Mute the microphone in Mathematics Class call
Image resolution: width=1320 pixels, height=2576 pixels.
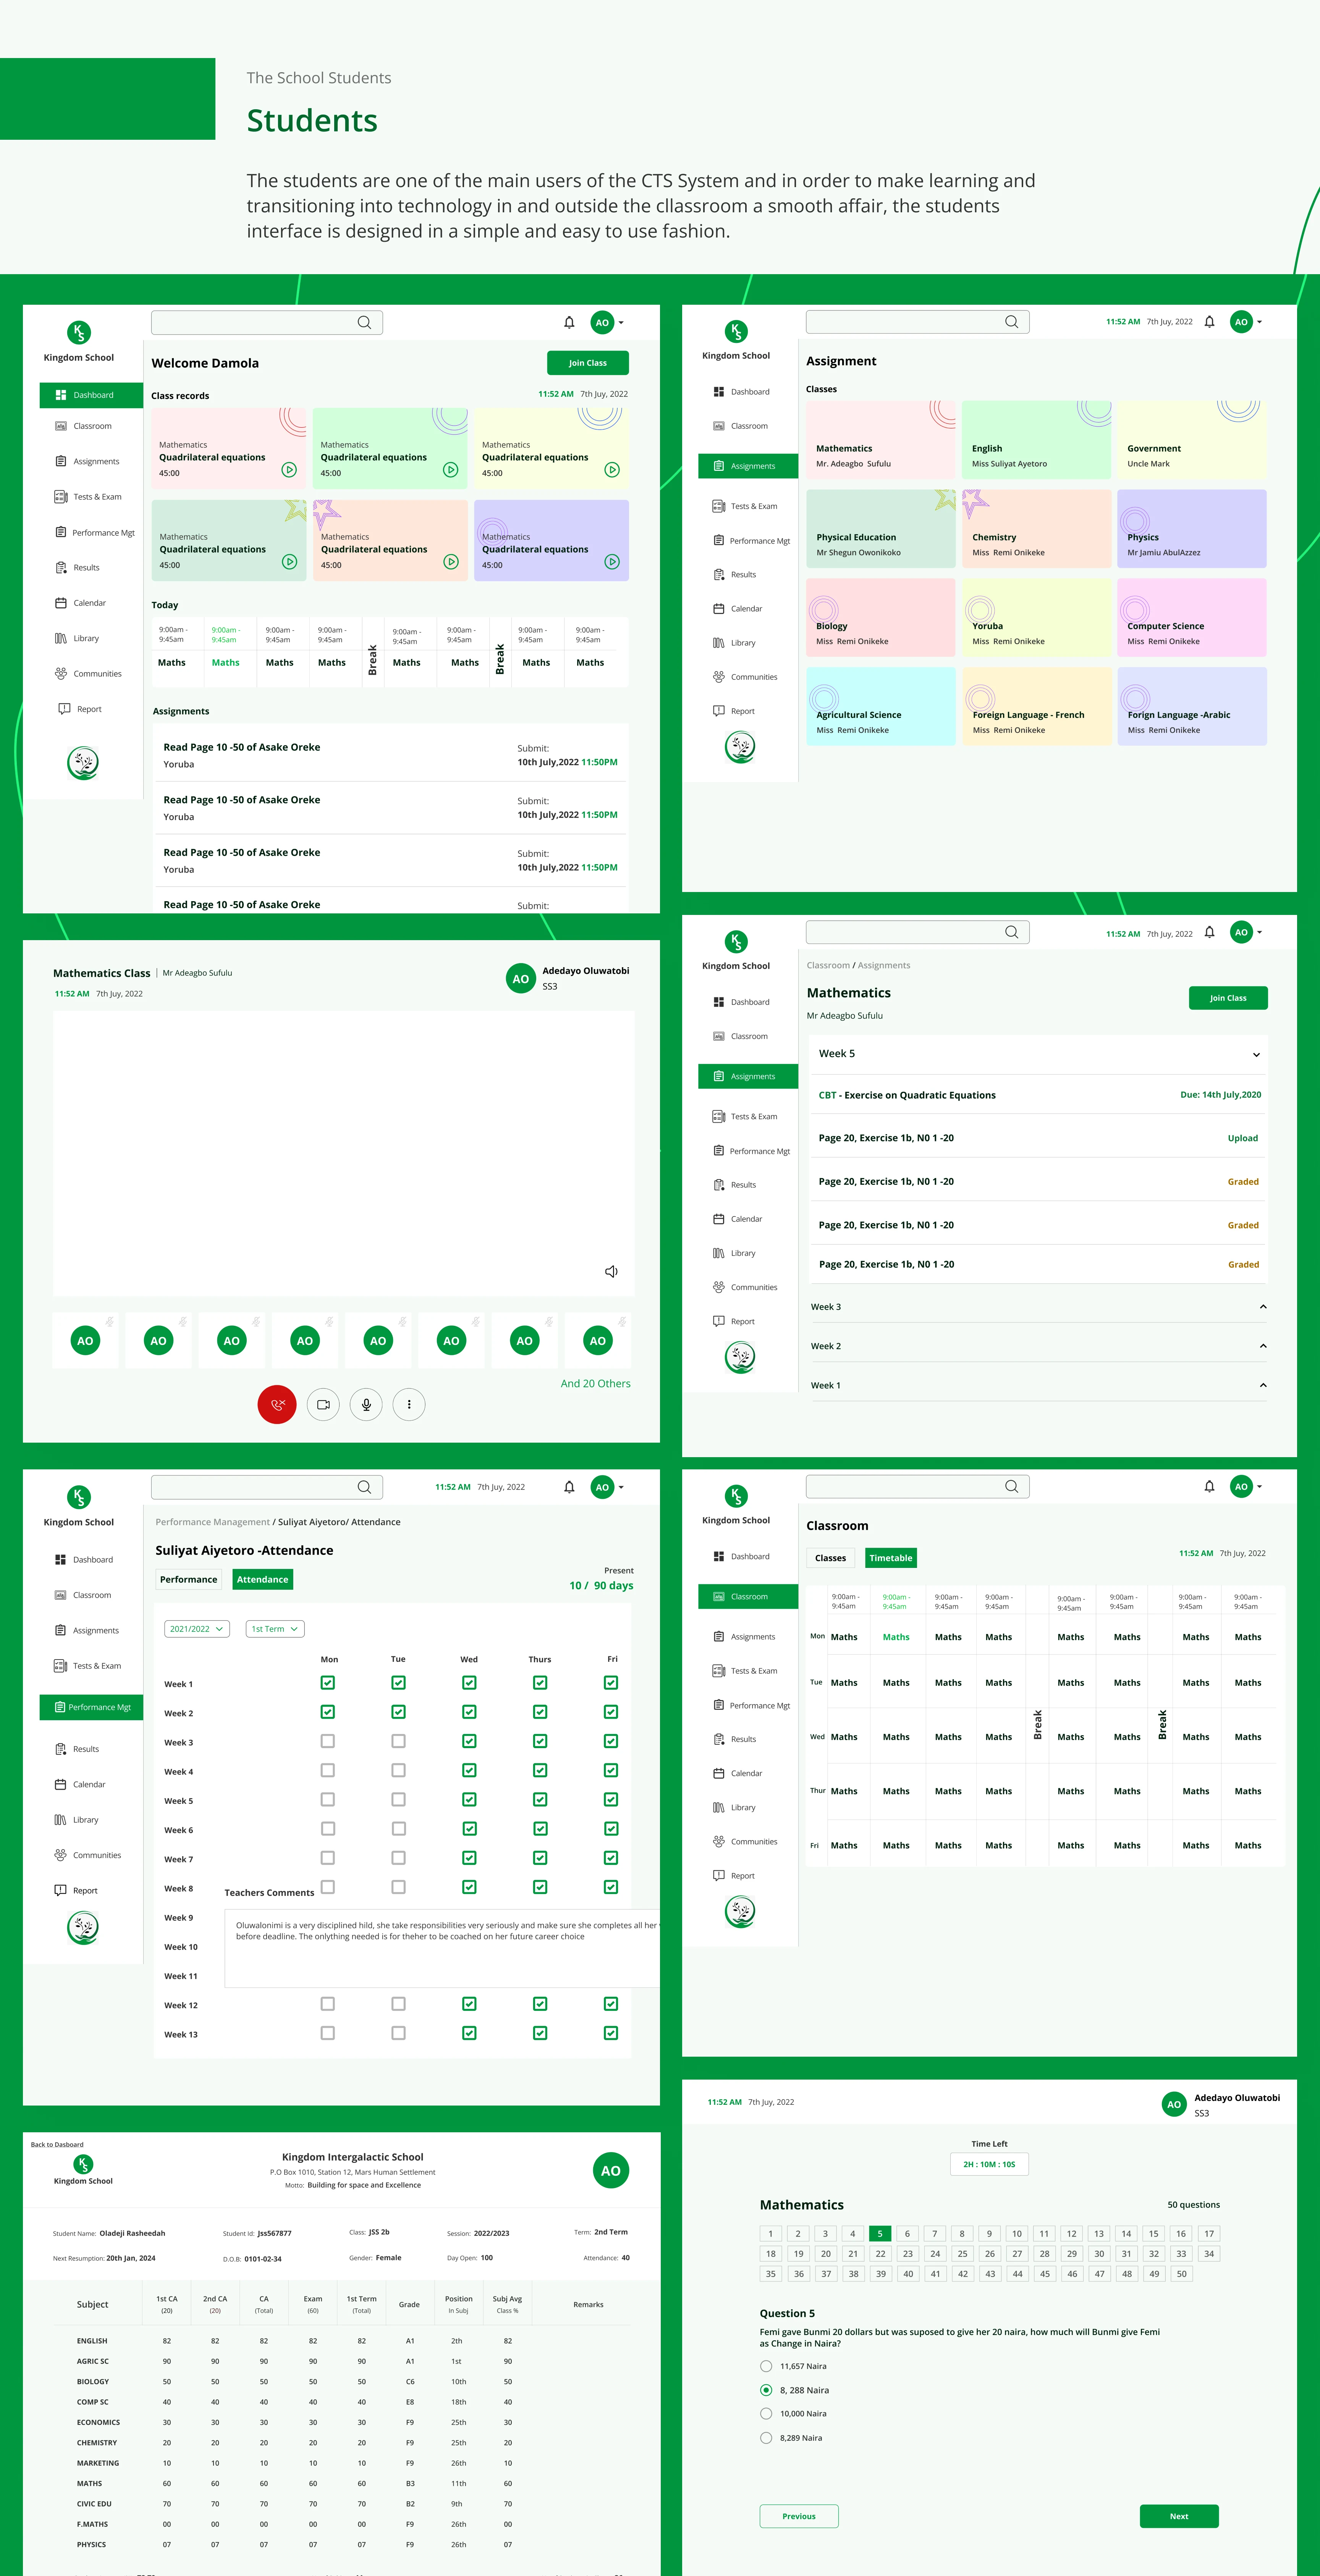(x=366, y=1404)
